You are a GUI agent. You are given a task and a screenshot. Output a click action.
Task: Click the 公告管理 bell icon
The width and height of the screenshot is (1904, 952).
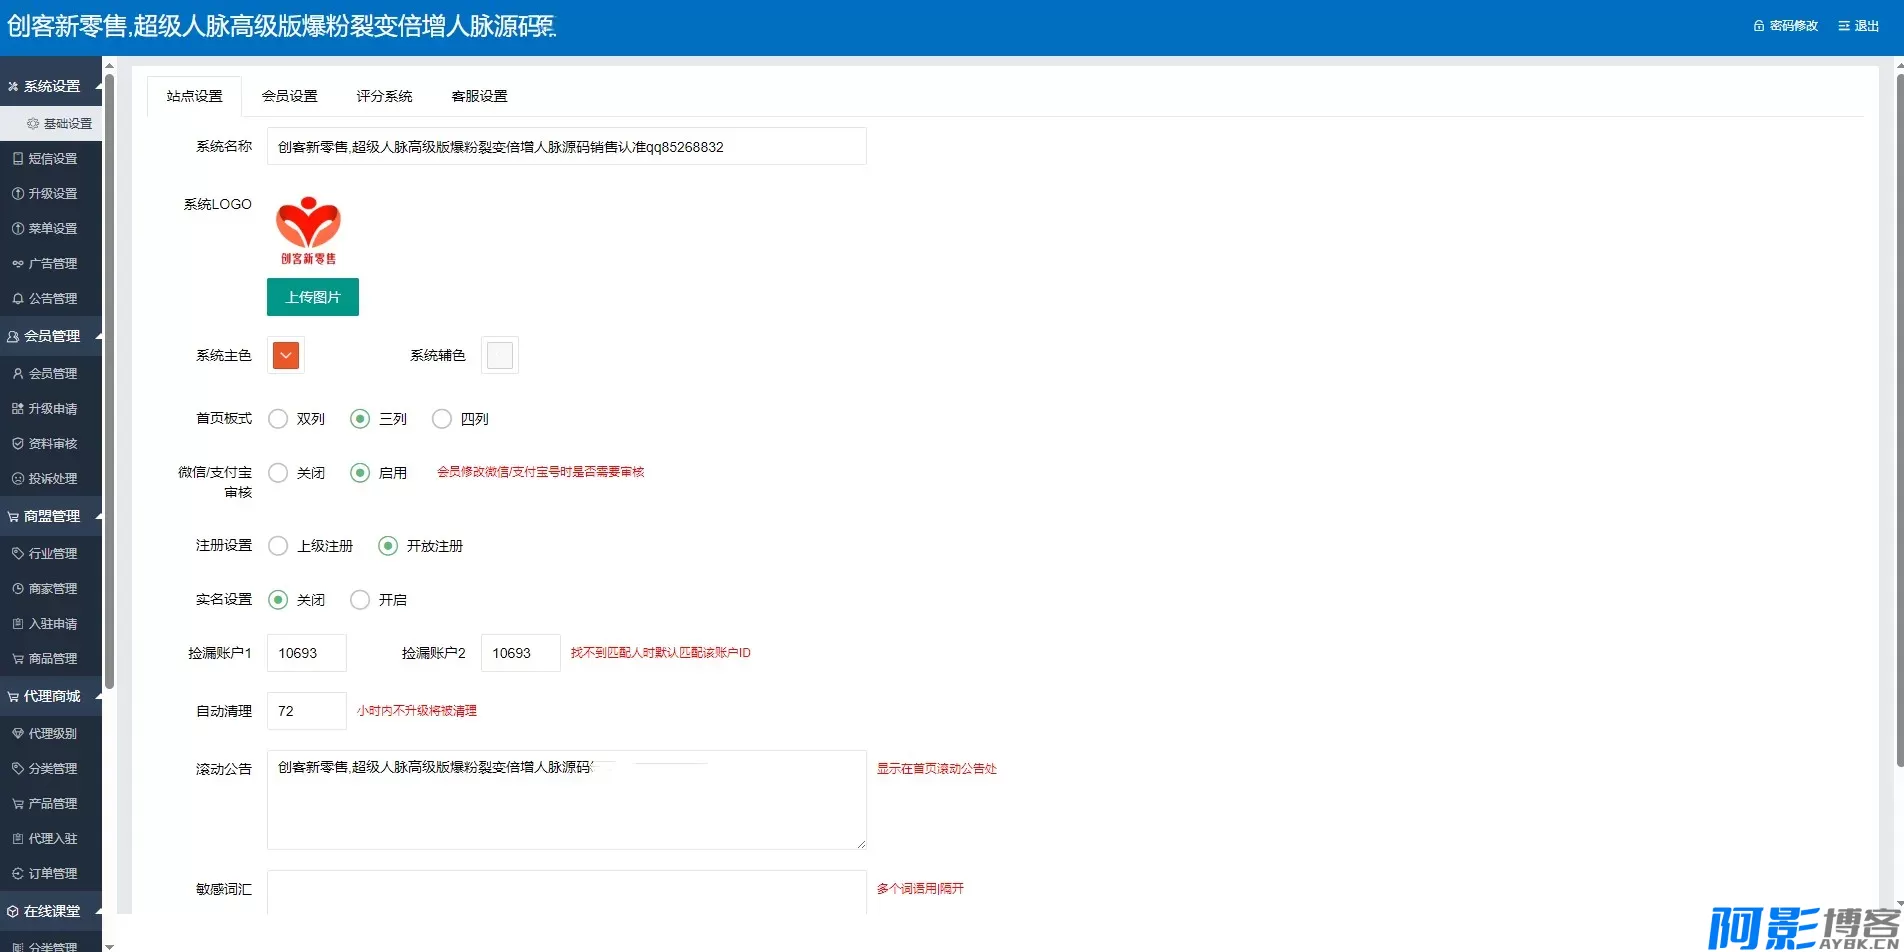[18, 299]
